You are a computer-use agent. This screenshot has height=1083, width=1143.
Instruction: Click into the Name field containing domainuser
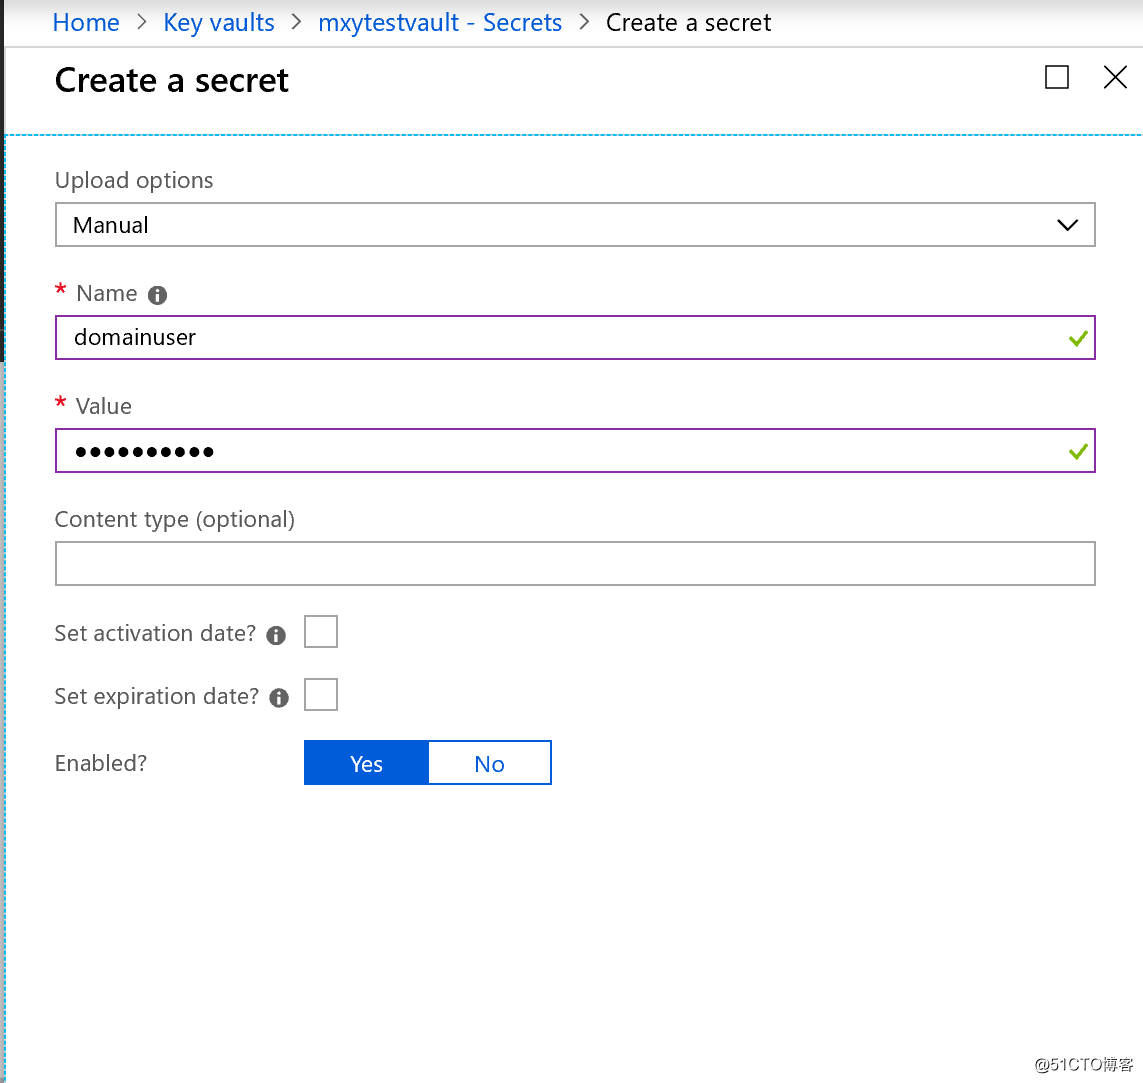pos(575,337)
